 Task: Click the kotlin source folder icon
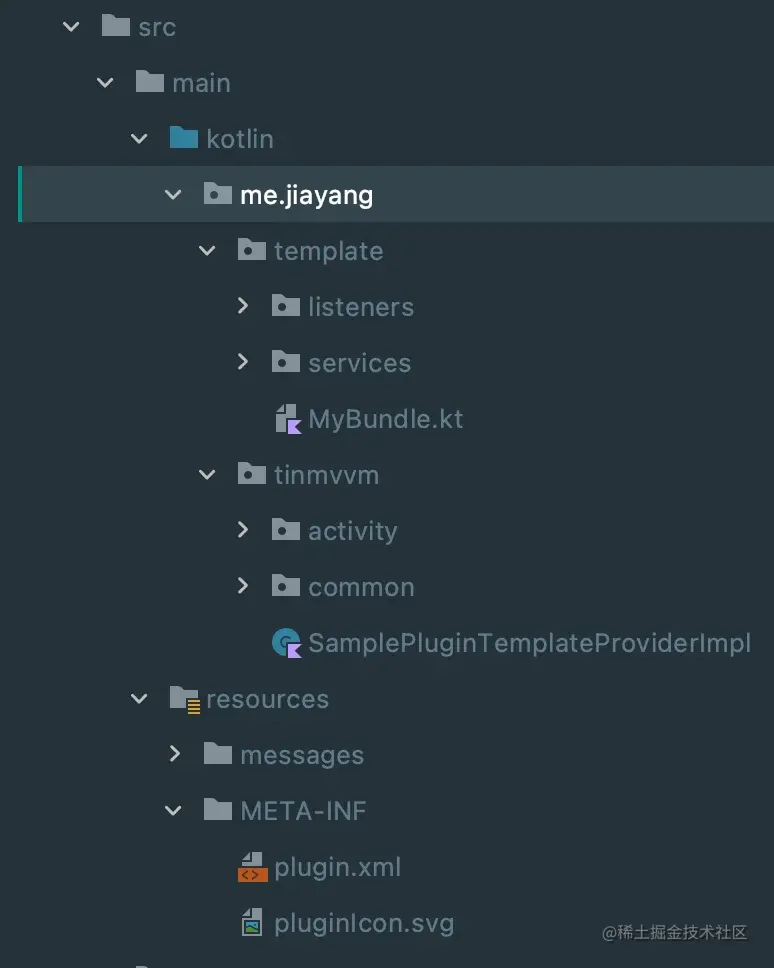[184, 138]
